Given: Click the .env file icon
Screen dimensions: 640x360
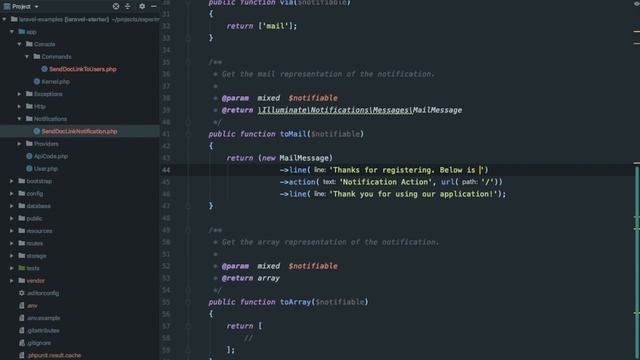Looking at the screenshot, I should click(22, 305).
